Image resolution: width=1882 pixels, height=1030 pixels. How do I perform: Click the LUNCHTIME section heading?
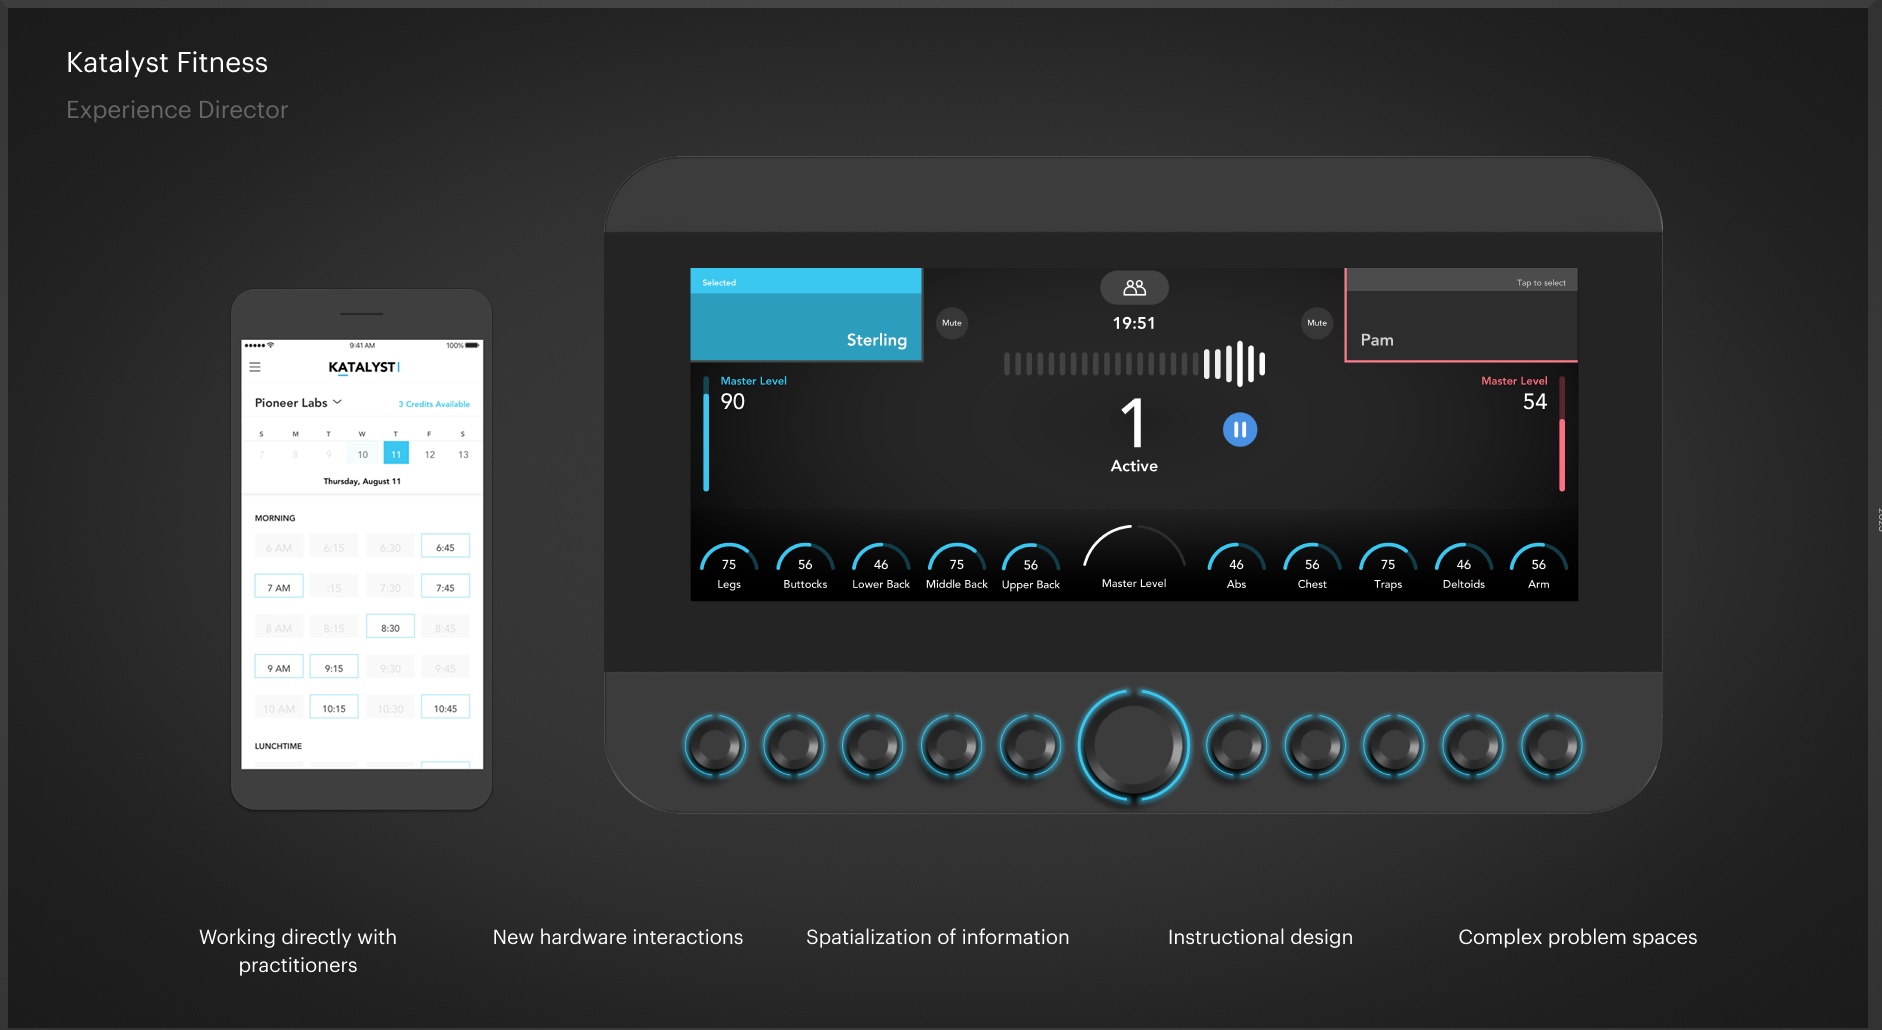(x=278, y=746)
